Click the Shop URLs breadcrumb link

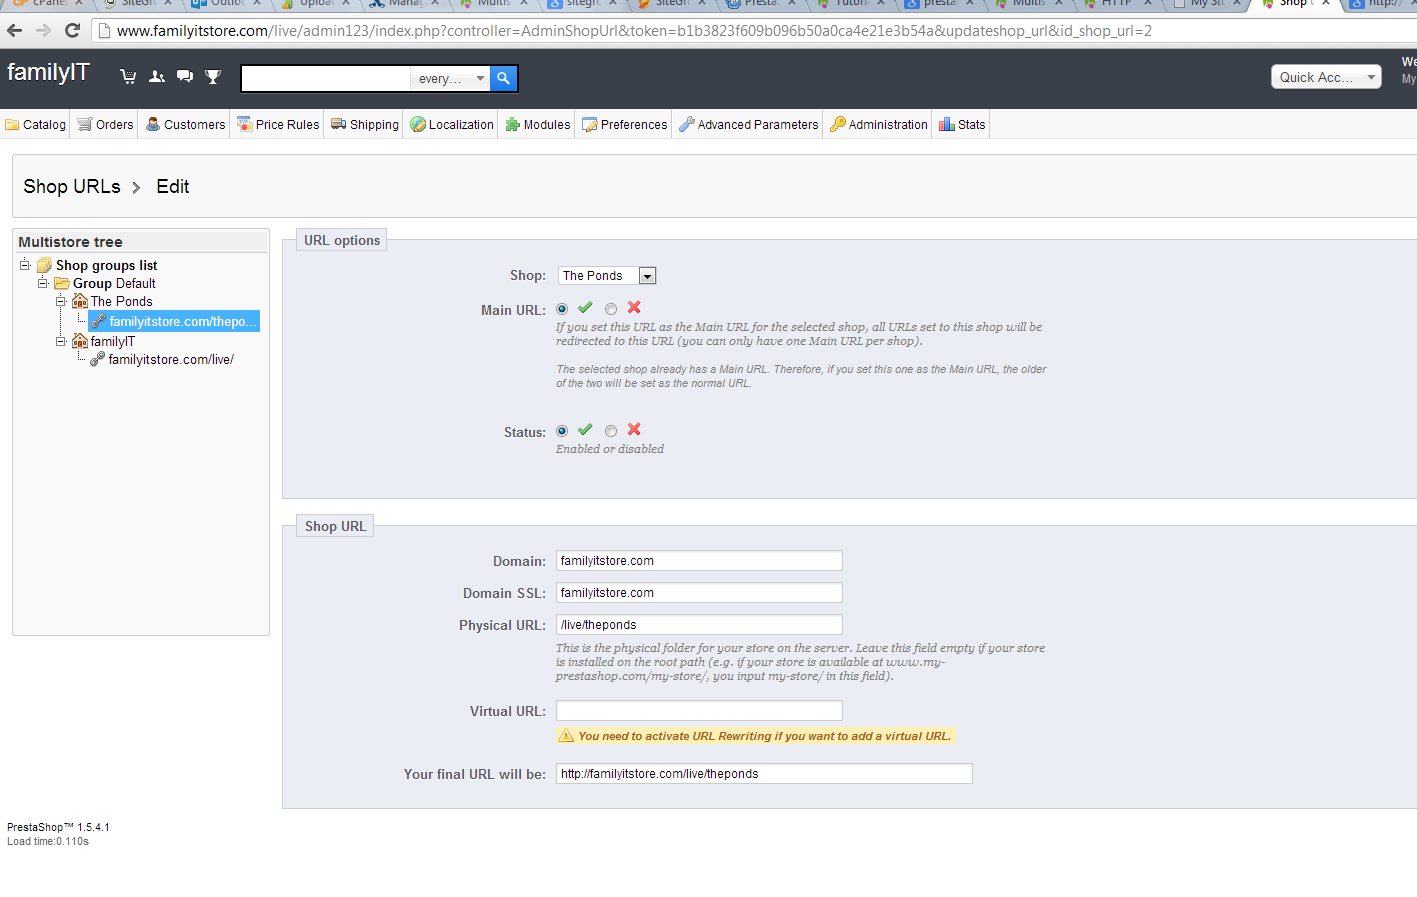[72, 187]
